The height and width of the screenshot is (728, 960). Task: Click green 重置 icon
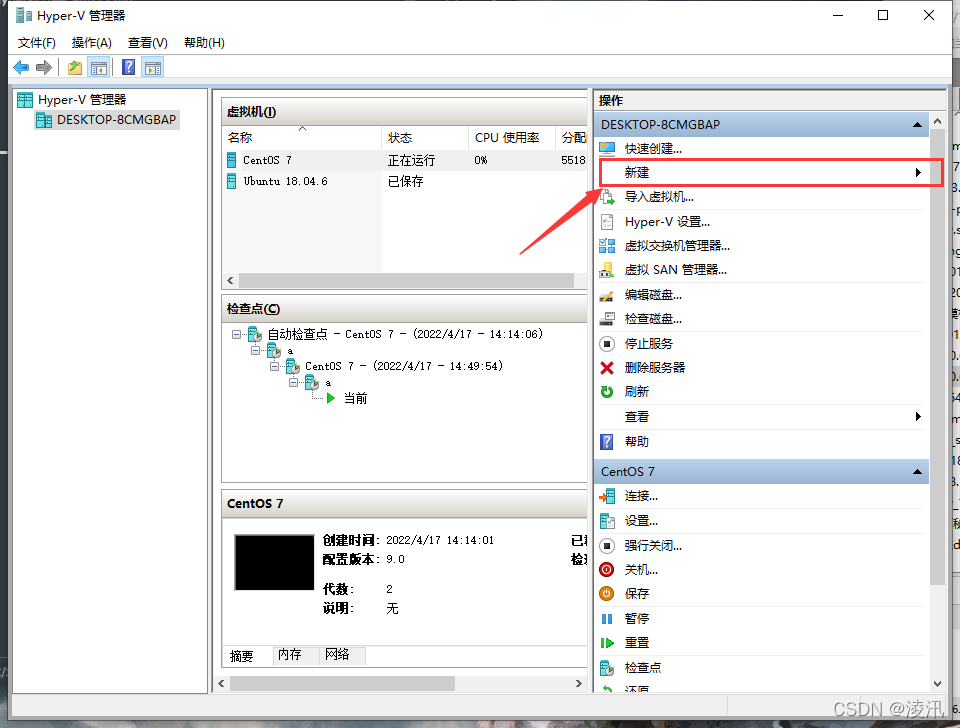click(607, 643)
